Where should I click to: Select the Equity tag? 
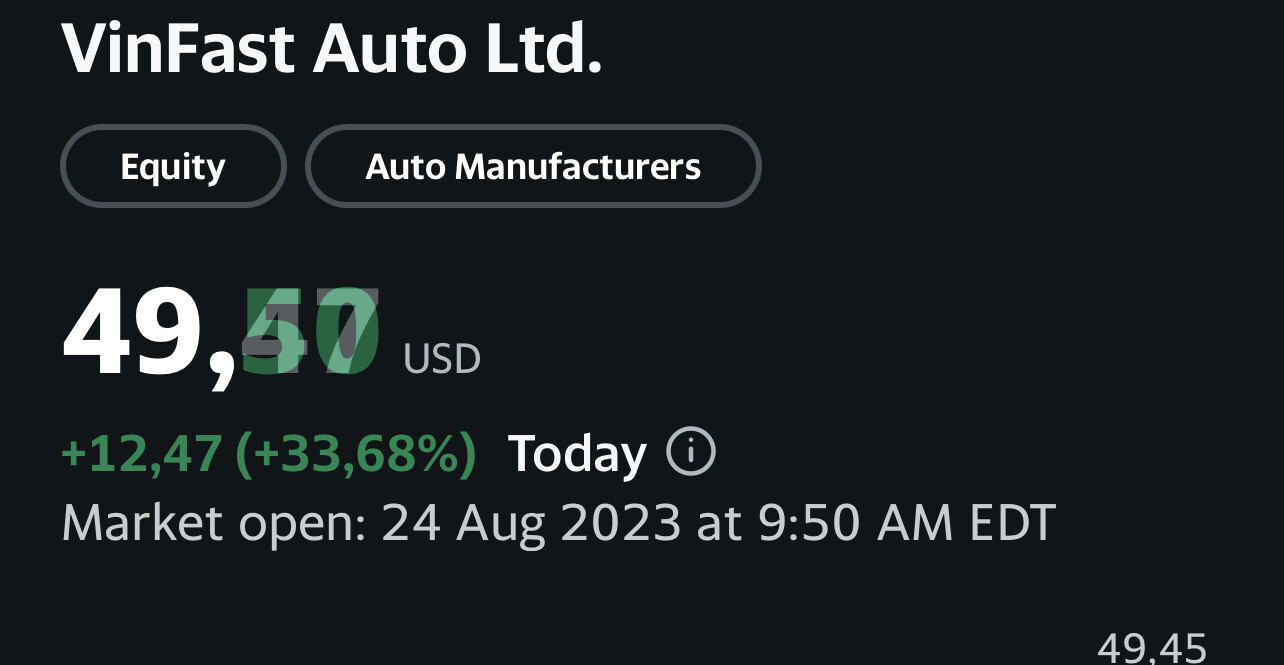tap(173, 166)
